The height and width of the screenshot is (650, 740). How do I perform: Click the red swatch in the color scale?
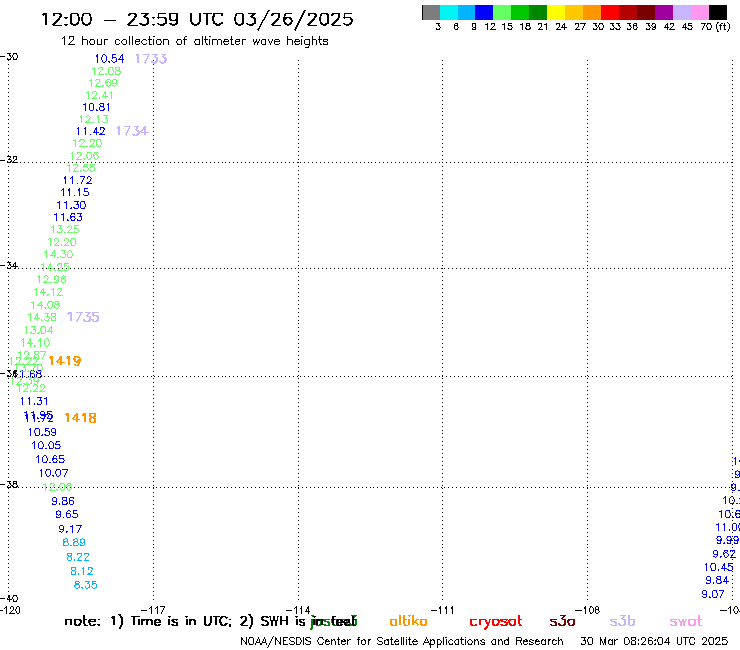tap(610, 12)
